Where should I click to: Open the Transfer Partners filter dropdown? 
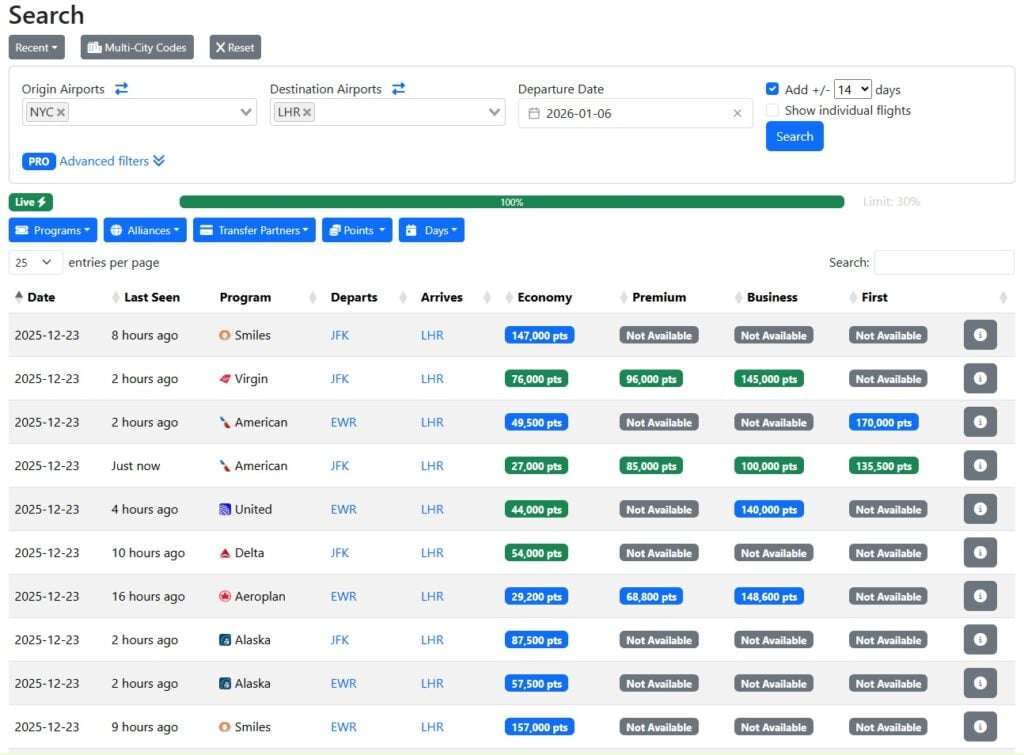254,230
